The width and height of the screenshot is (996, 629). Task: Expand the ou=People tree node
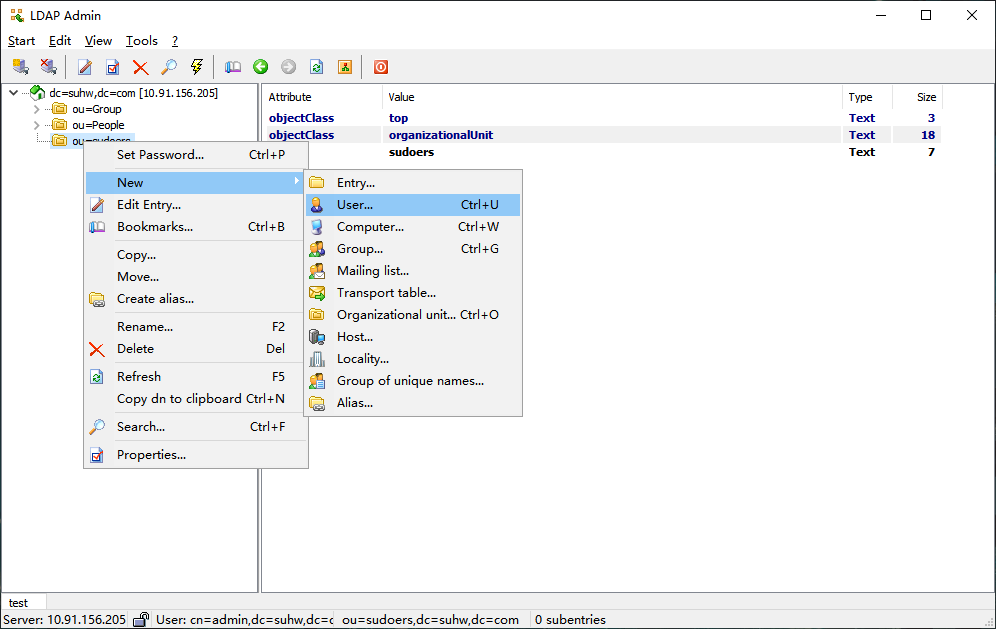36,125
